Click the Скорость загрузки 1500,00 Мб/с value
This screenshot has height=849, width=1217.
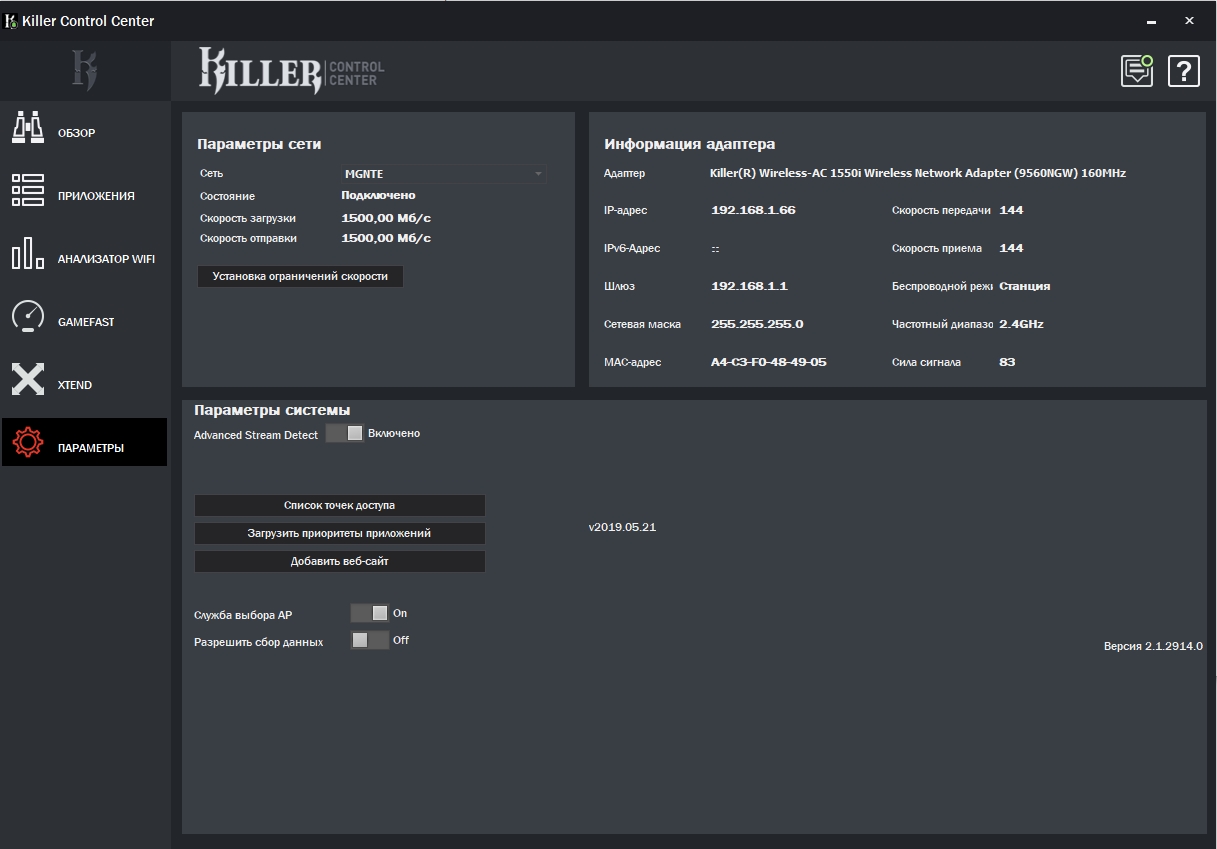pos(386,217)
